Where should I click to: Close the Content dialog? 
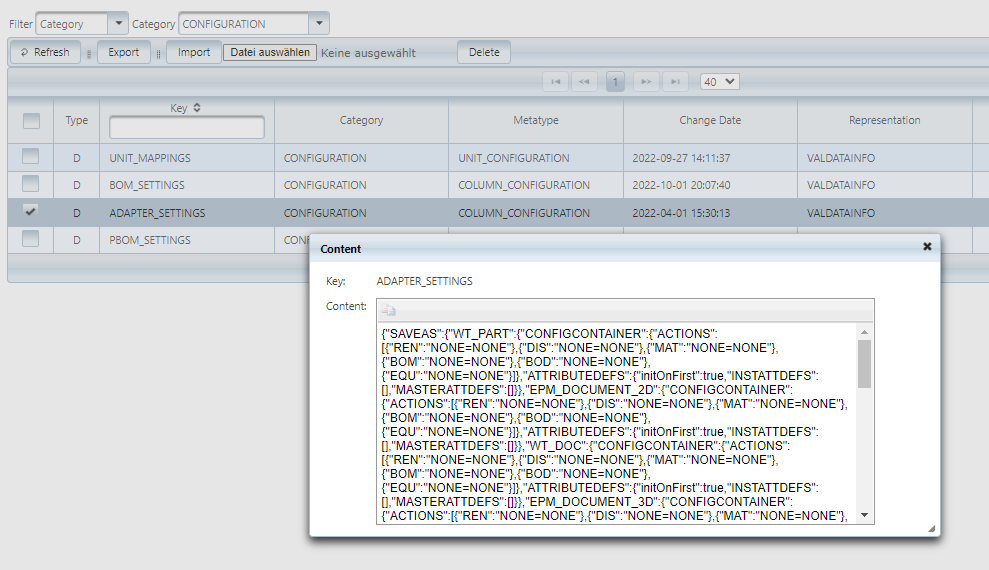click(926, 246)
